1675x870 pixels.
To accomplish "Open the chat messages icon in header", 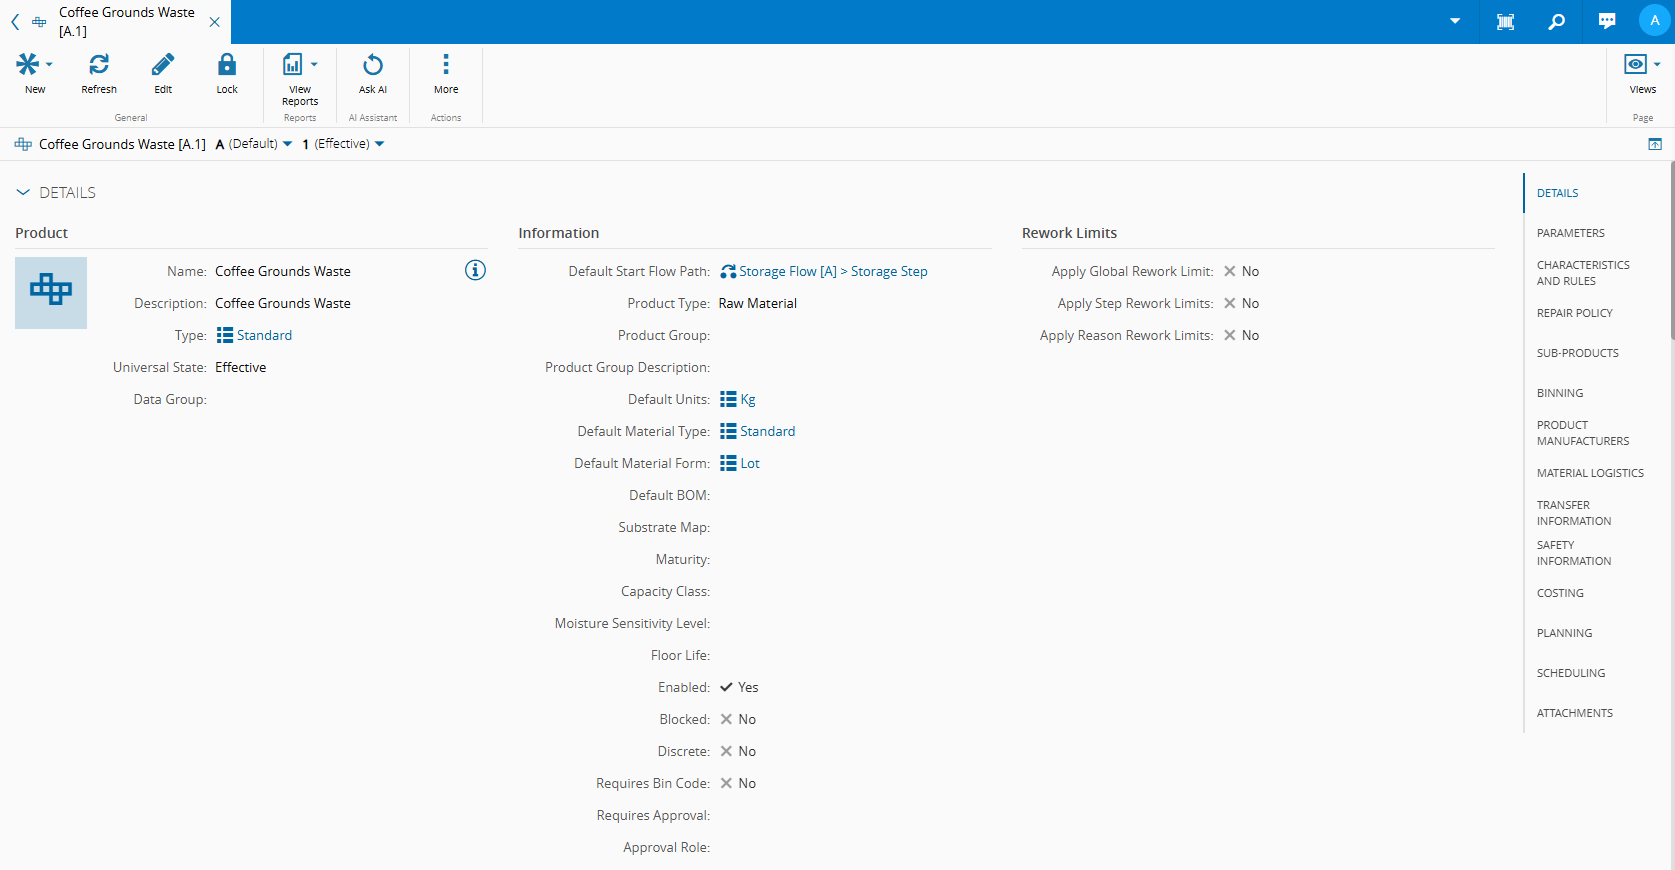I will click(1607, 21).
